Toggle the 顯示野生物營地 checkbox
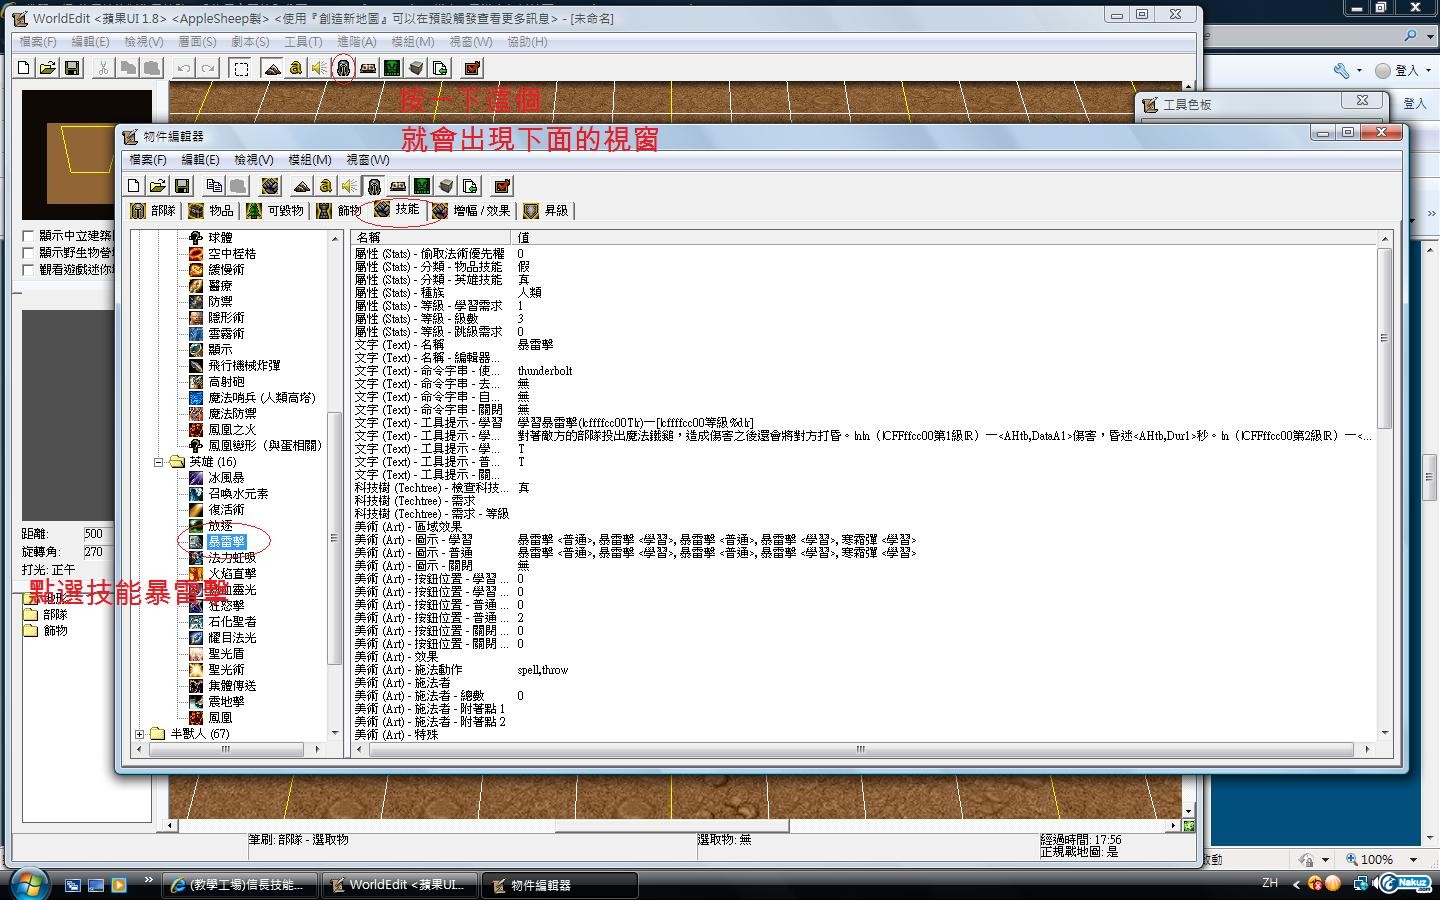The width and height of the screenshot is (1440, 900). pos(29,253)
